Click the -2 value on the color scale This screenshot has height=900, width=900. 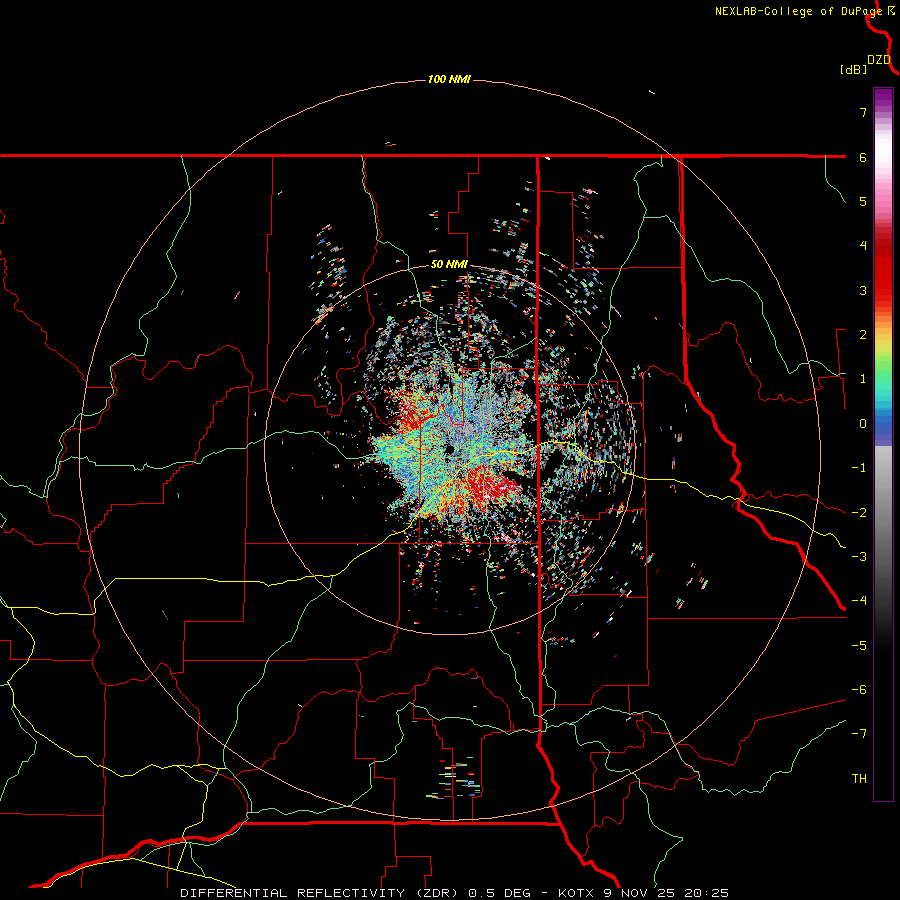pyautogui.click(x=859, y=513)
